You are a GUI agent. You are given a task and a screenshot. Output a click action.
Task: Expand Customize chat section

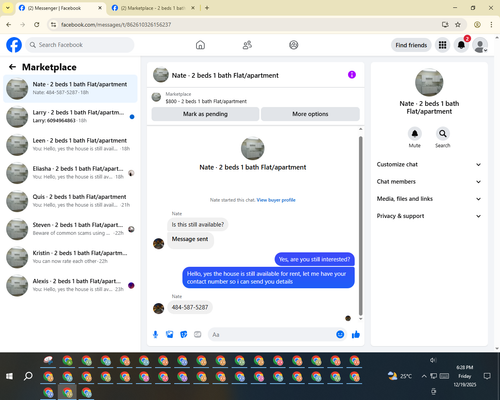coord(429,164)
